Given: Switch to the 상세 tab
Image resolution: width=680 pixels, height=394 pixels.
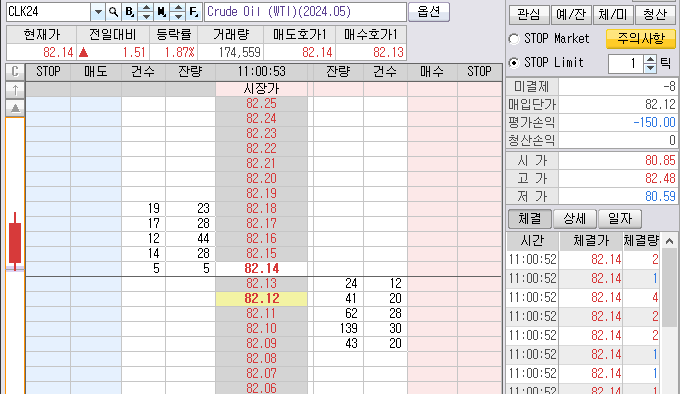Looking at the screenshot, I should pos(575,218).
